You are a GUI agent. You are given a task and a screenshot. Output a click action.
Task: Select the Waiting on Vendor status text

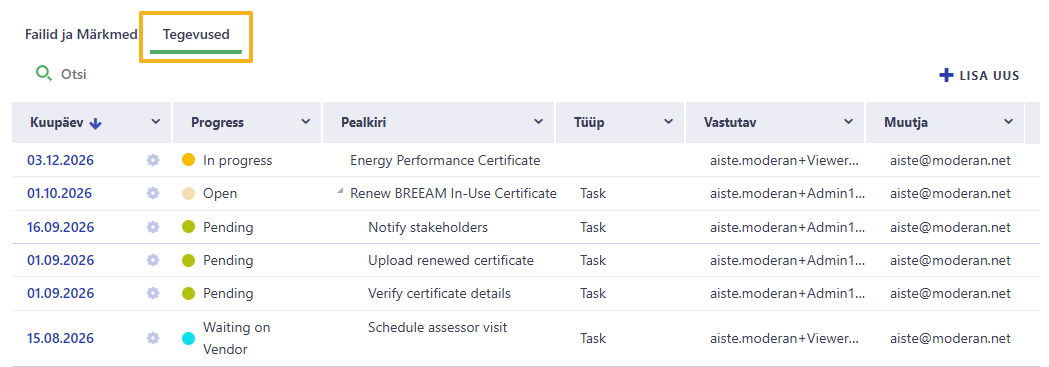[x=237, y=338]
